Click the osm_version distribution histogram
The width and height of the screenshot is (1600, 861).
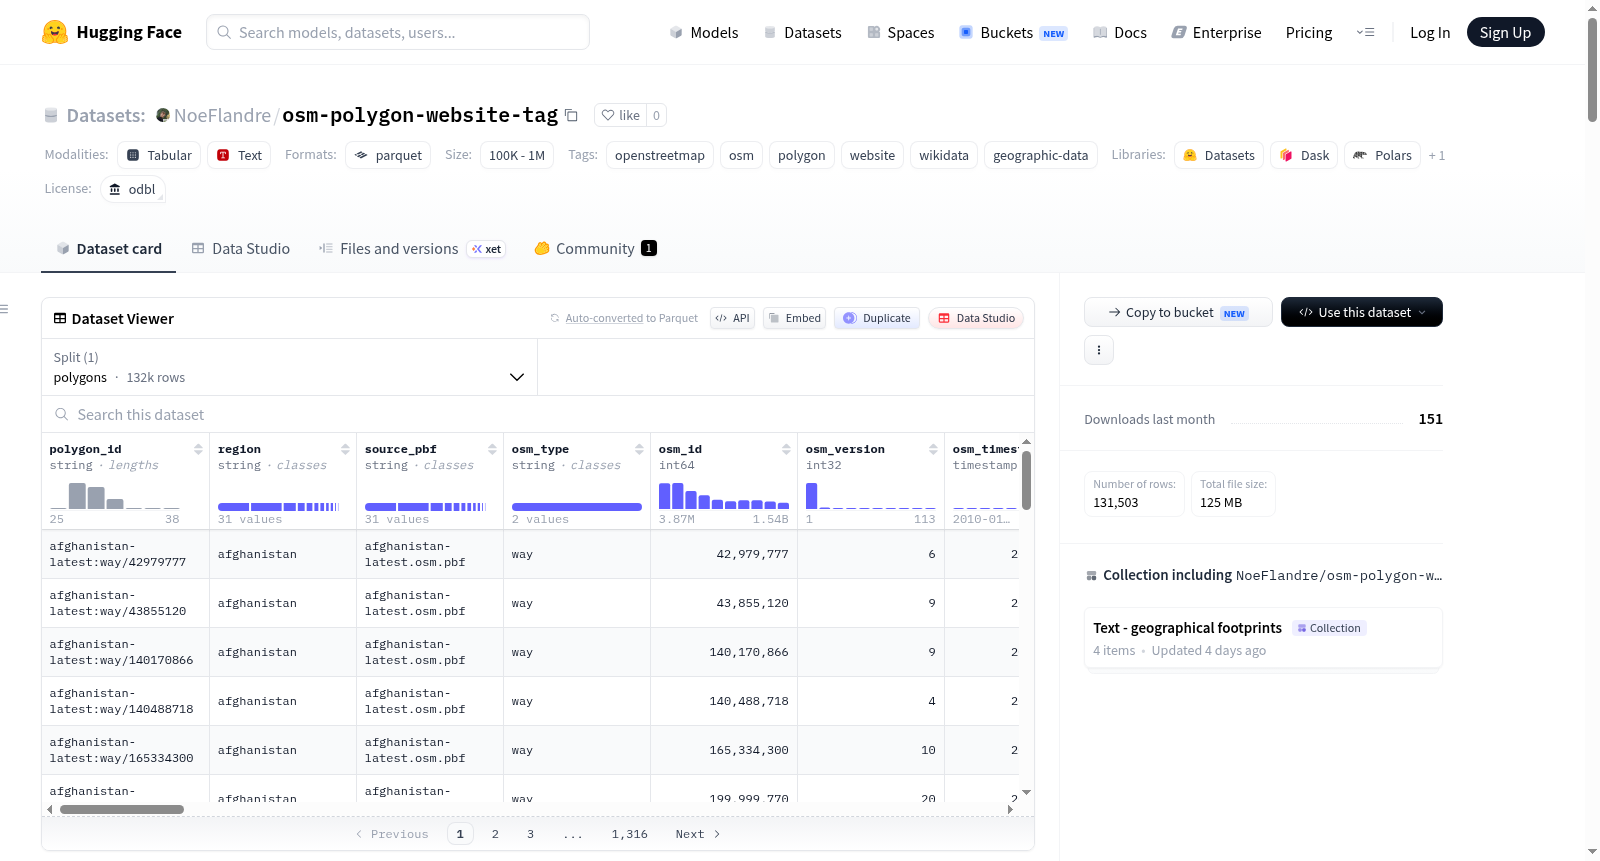[871, 494]
